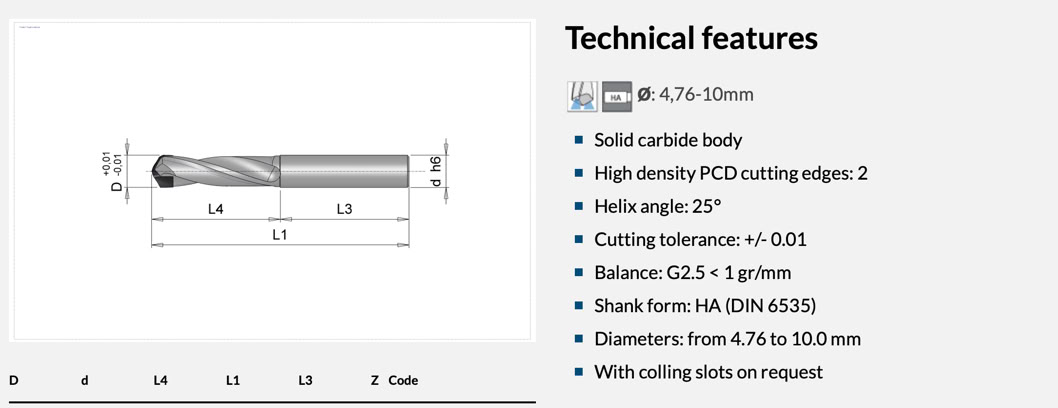The image size is (1058, 408).
Task: Click the L1 table column header
Action: pyautogui.click(x=233, y=381)
